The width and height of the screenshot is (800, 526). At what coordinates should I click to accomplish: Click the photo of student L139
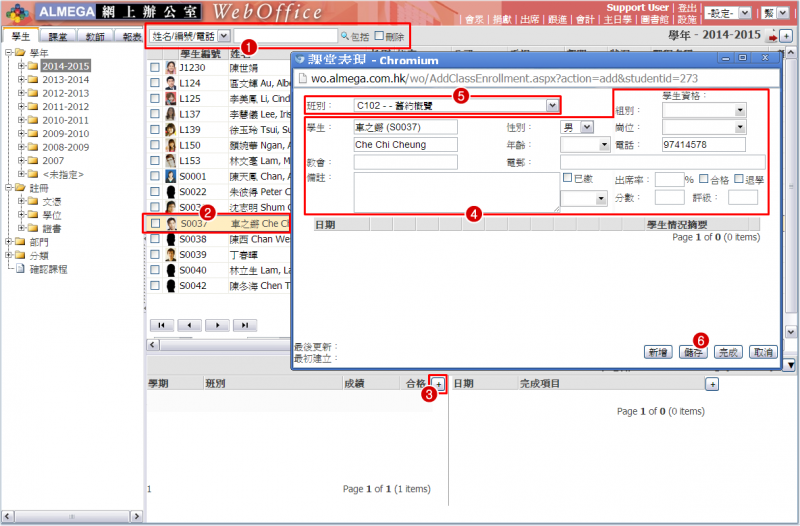170,130
